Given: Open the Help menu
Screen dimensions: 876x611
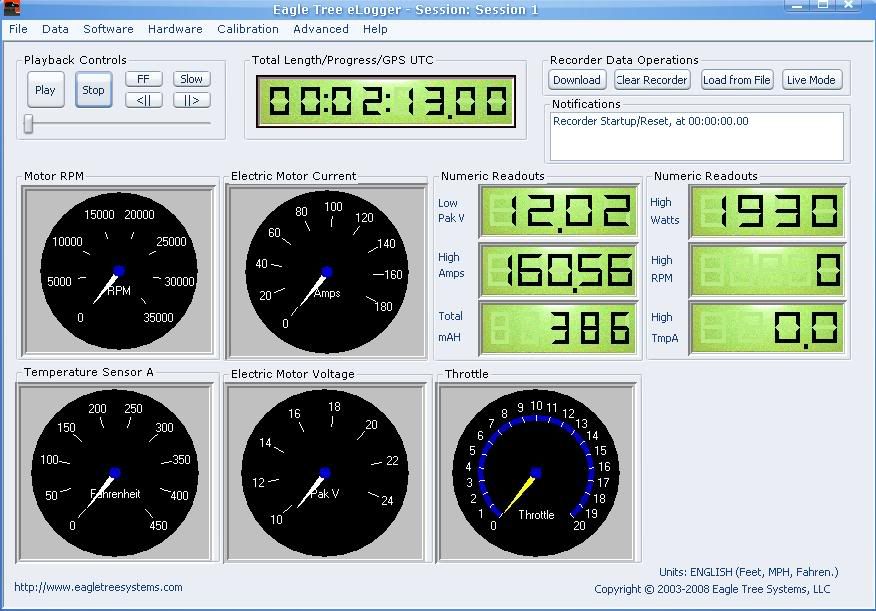Looking at the screenshot, I should (x=375, y=29).
